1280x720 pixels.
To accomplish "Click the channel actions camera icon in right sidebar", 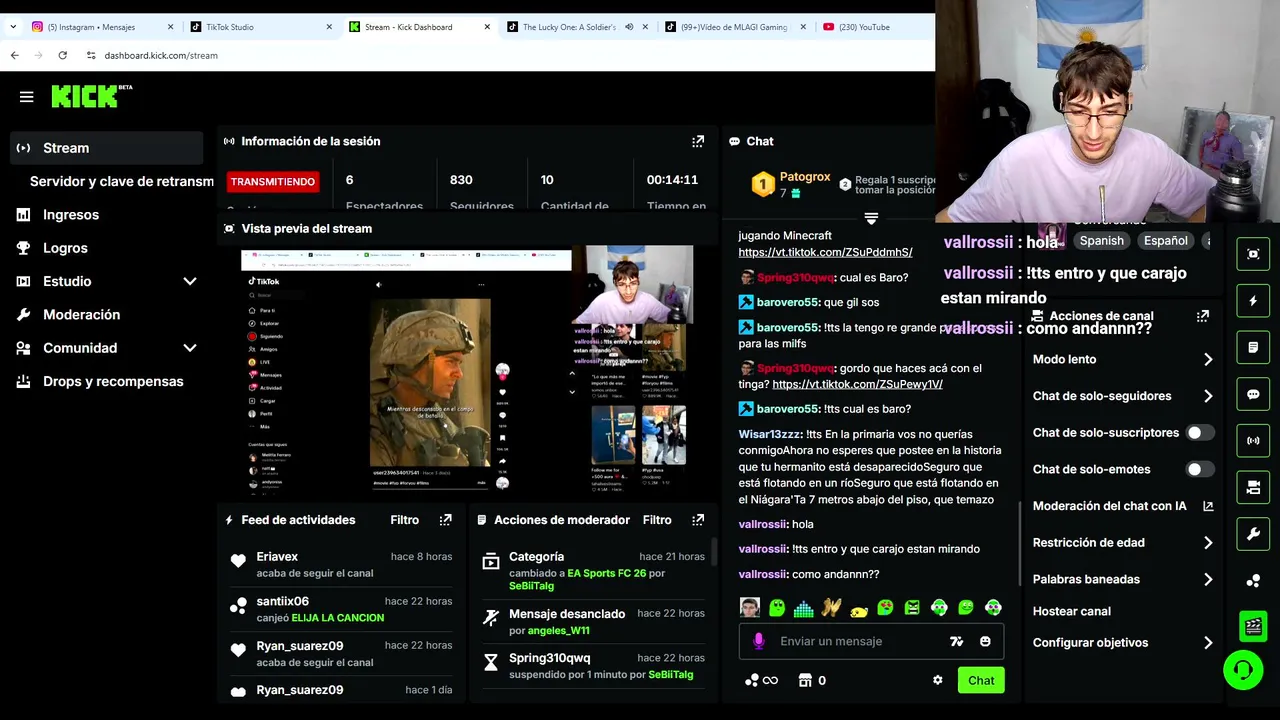I will [x=1253, y=487].
